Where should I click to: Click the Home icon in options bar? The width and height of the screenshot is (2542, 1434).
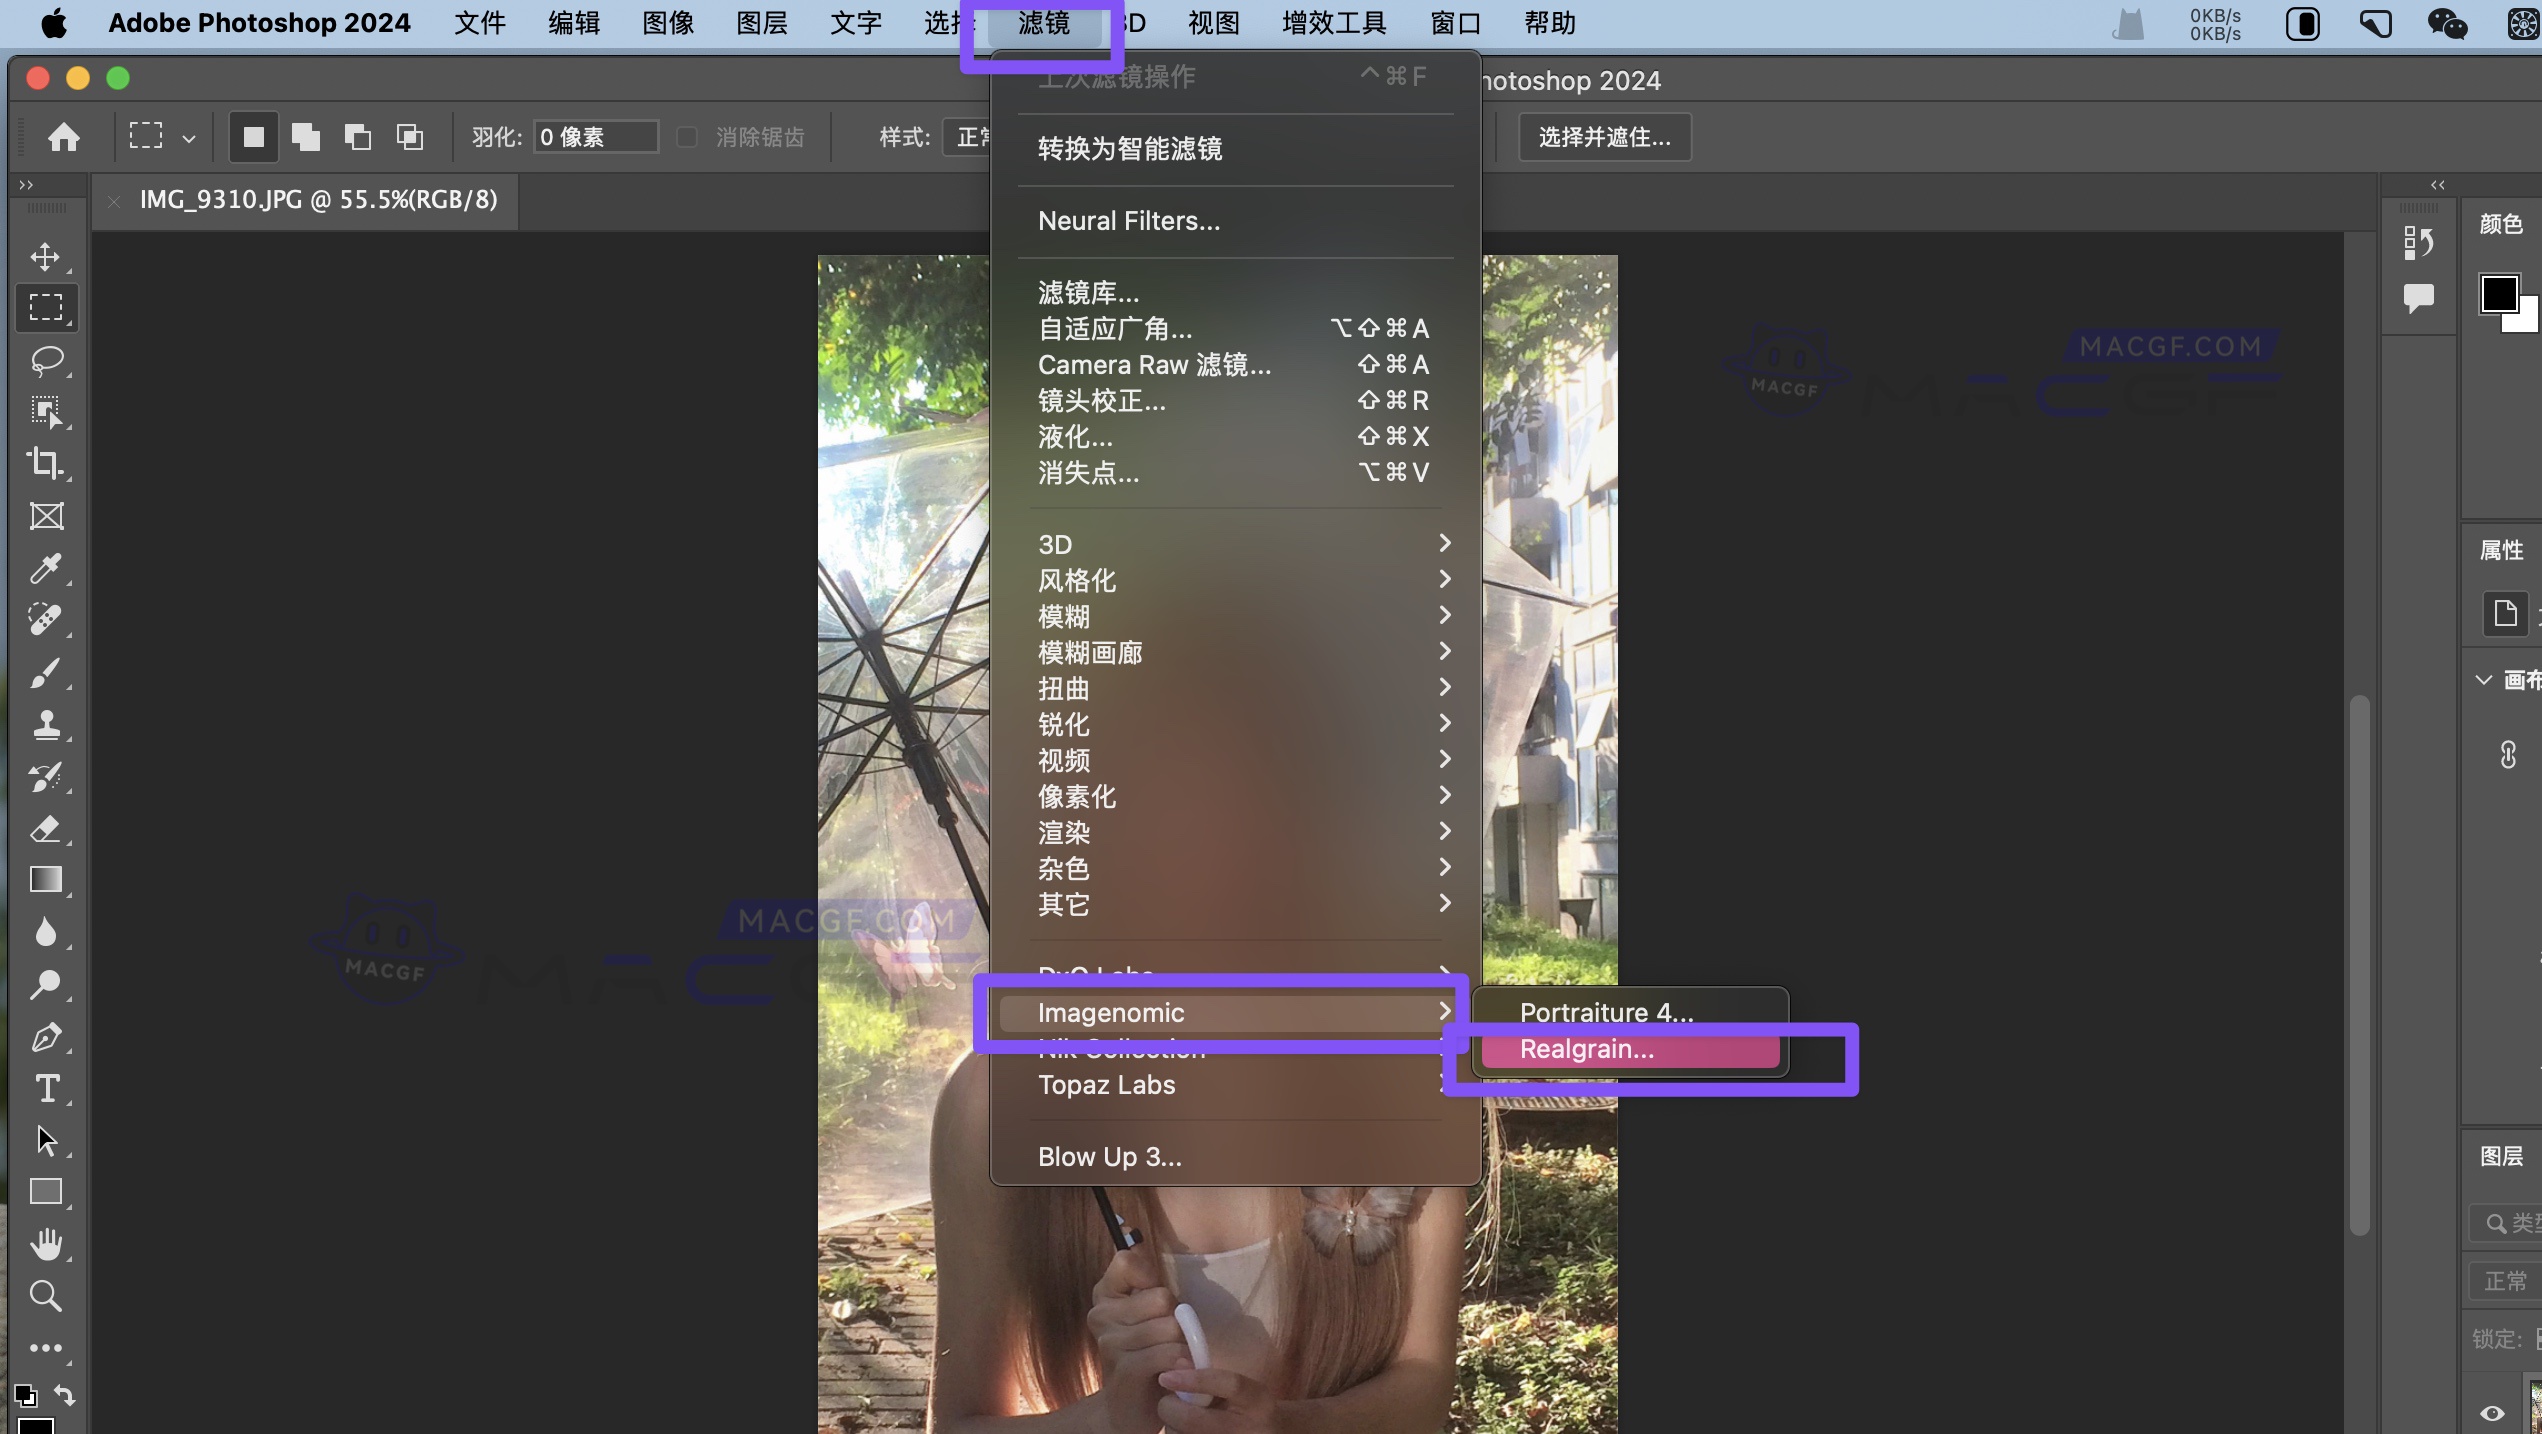[63, 137]
